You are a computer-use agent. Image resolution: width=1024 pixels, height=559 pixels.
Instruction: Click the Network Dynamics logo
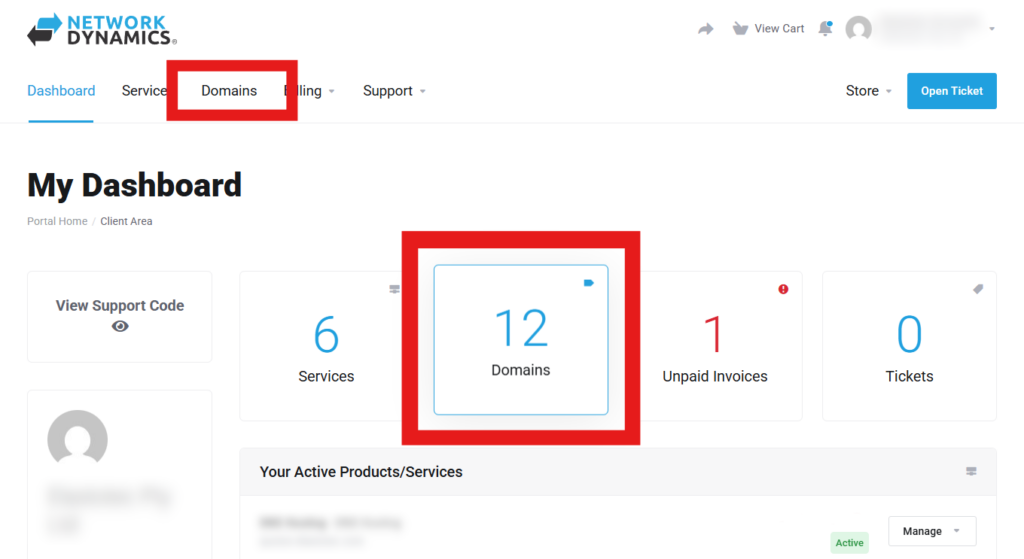pyautogui.click(x=101, y=30)
